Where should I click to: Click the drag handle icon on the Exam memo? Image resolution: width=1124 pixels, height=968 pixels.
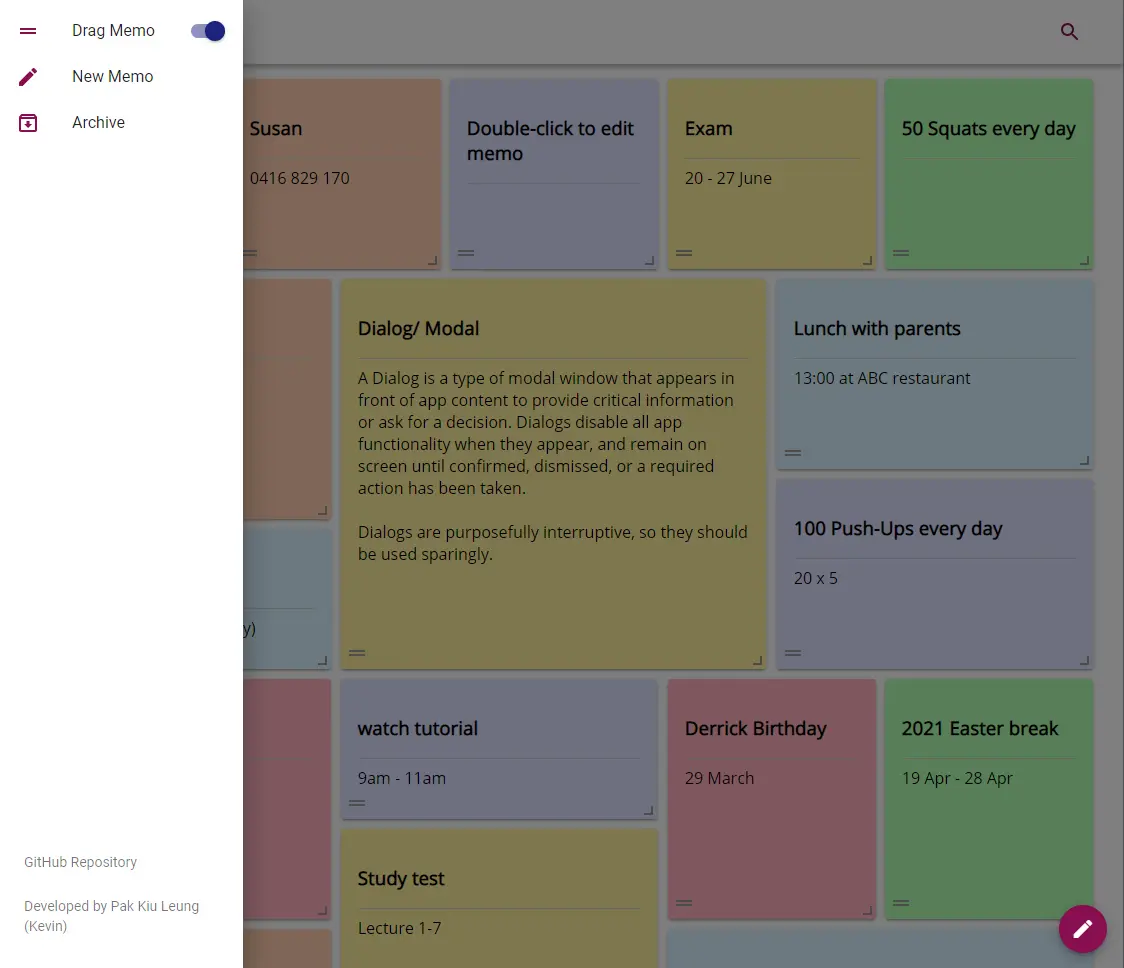pyautogui.click(x=684, y=253)
